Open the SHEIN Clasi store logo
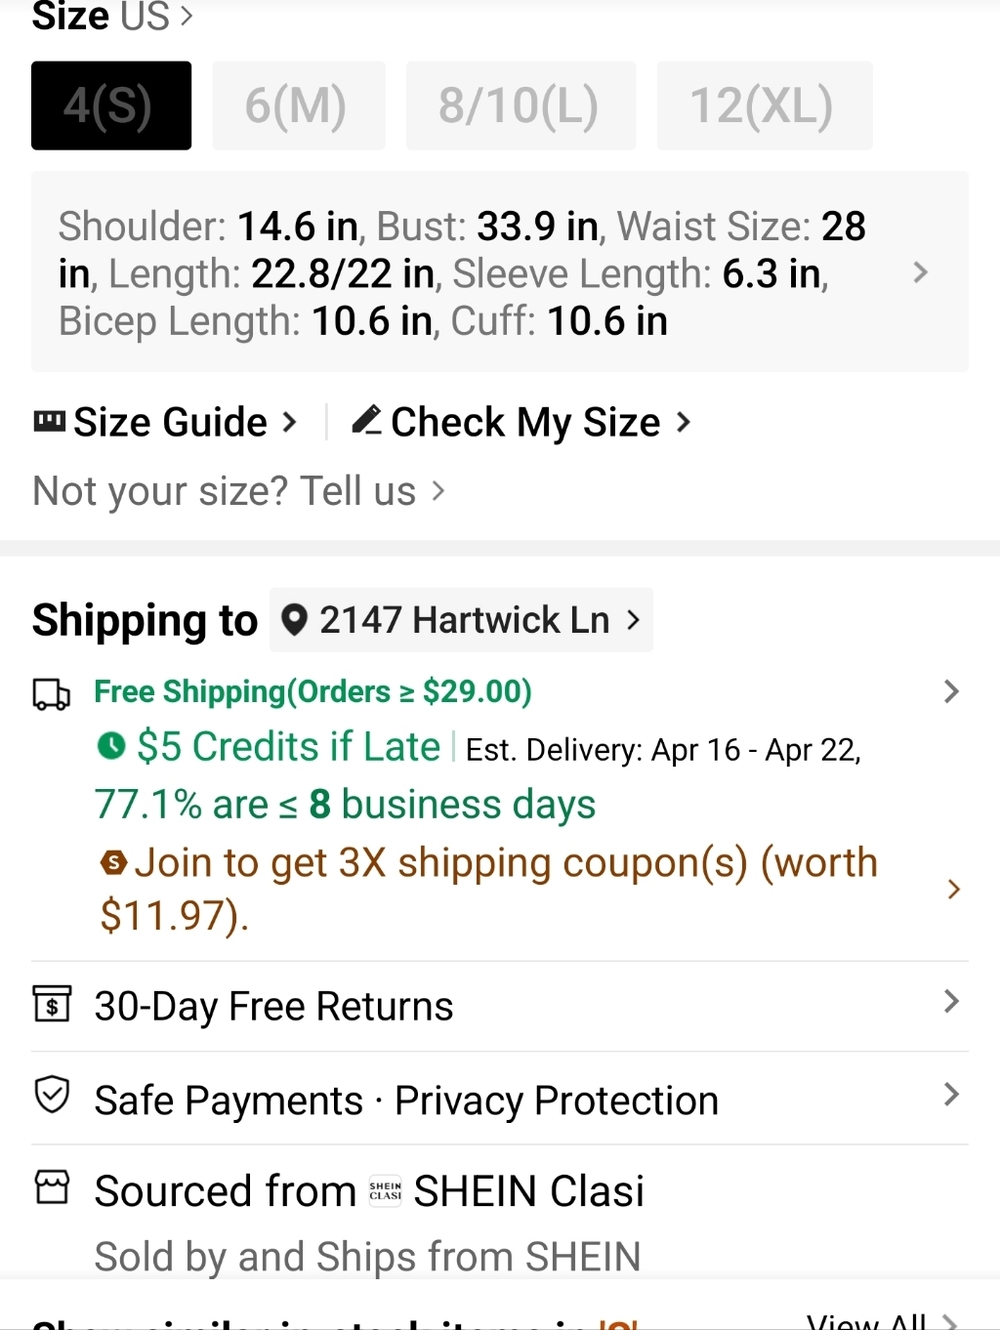 point(385,1191)
